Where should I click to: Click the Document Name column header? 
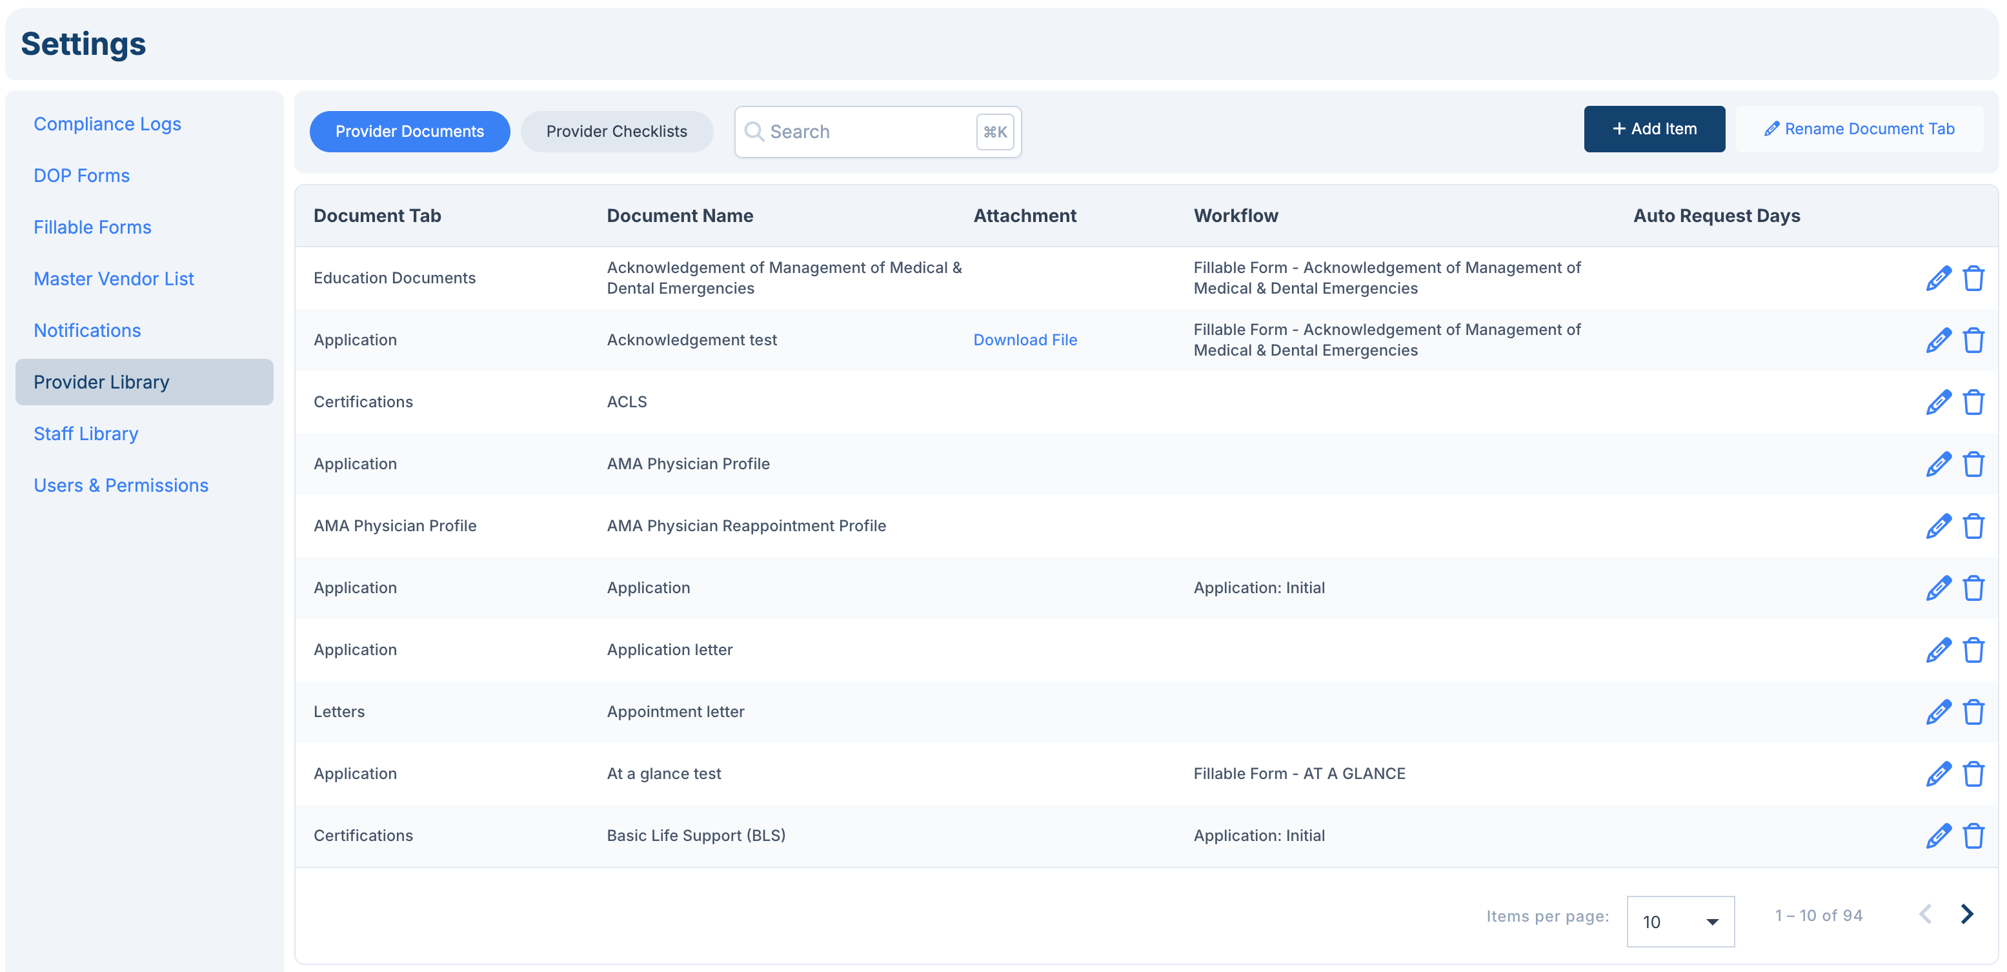pos(680,216)
